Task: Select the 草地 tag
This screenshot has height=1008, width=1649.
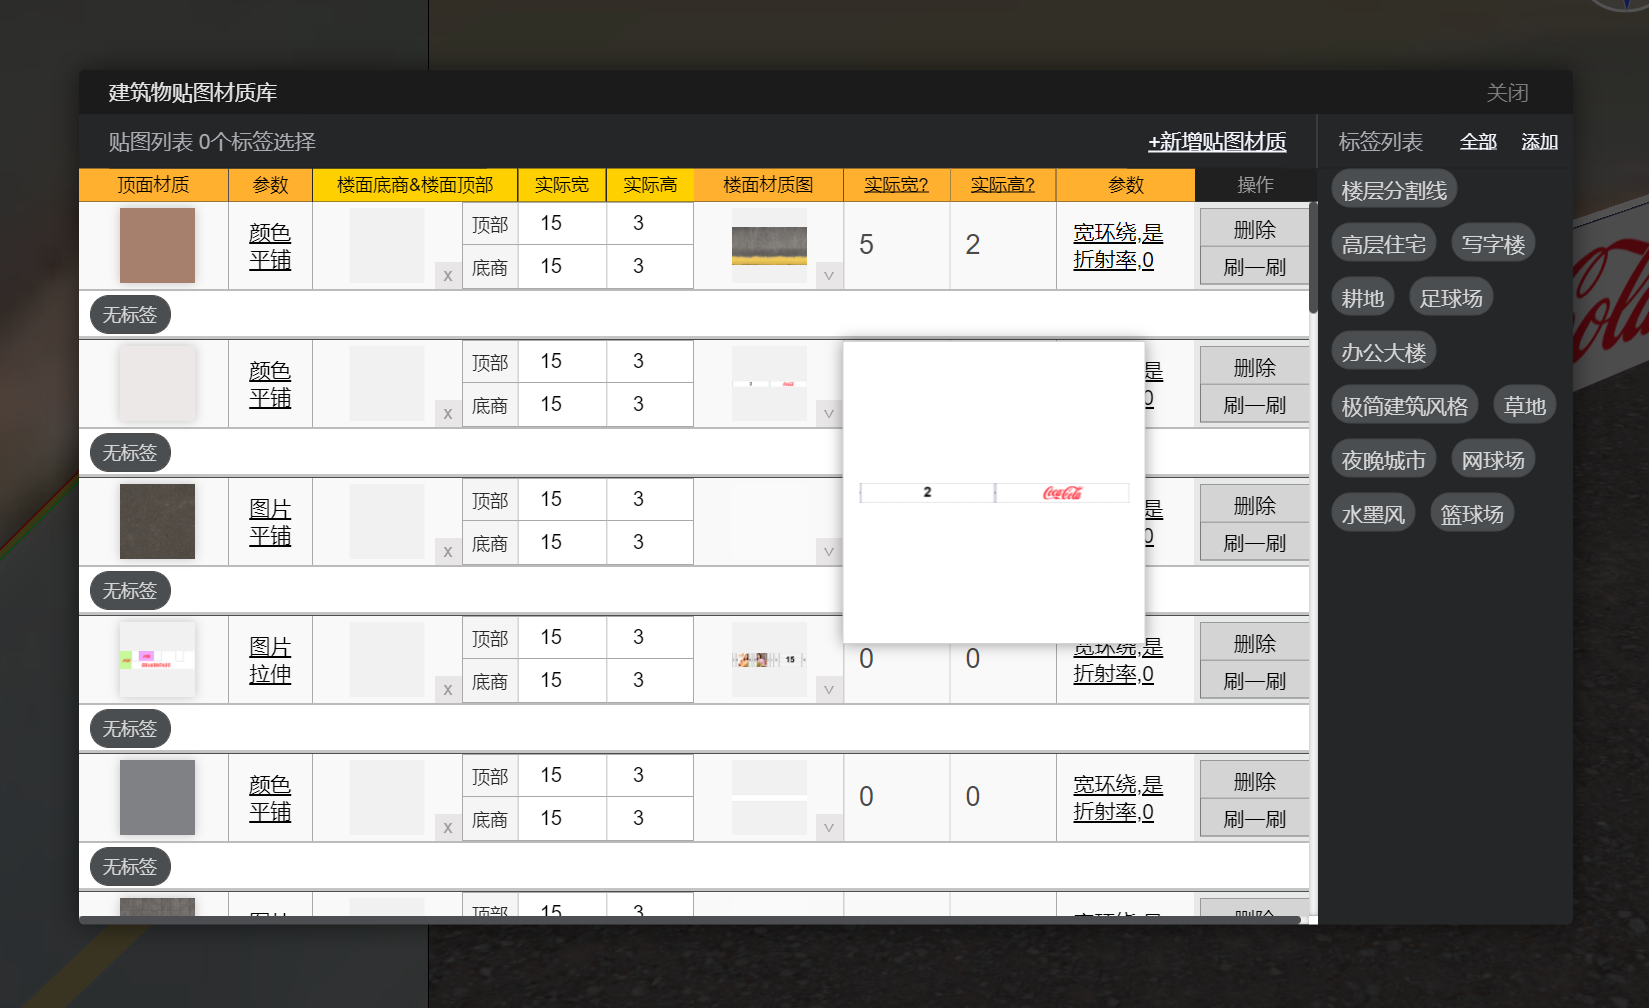Action: coord(1525,406)
